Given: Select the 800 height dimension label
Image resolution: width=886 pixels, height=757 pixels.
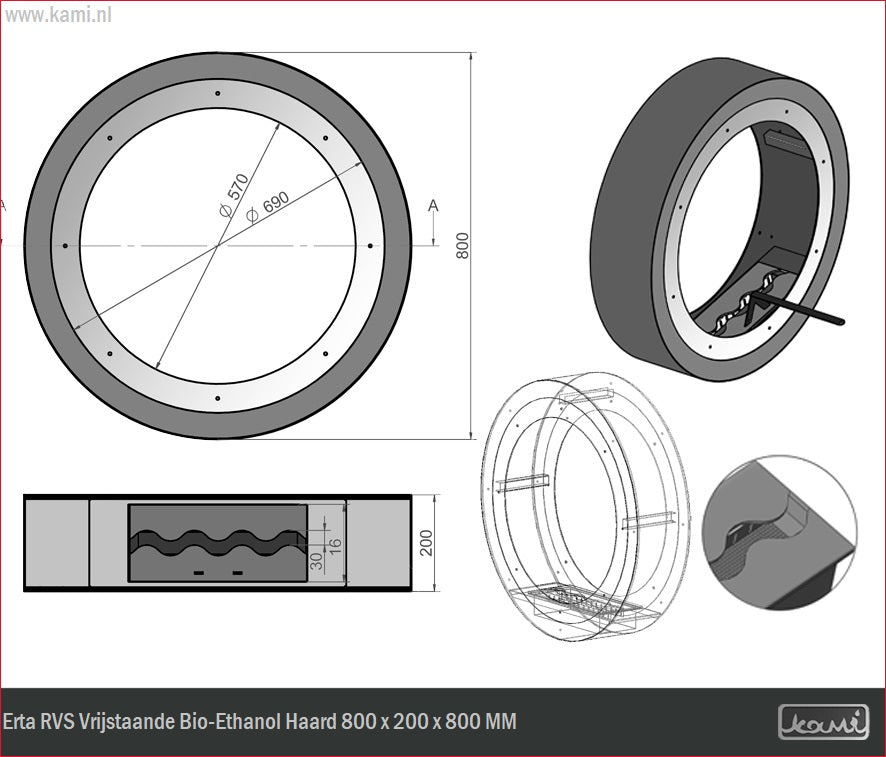Looking at the screenshot, I should 462,246.
